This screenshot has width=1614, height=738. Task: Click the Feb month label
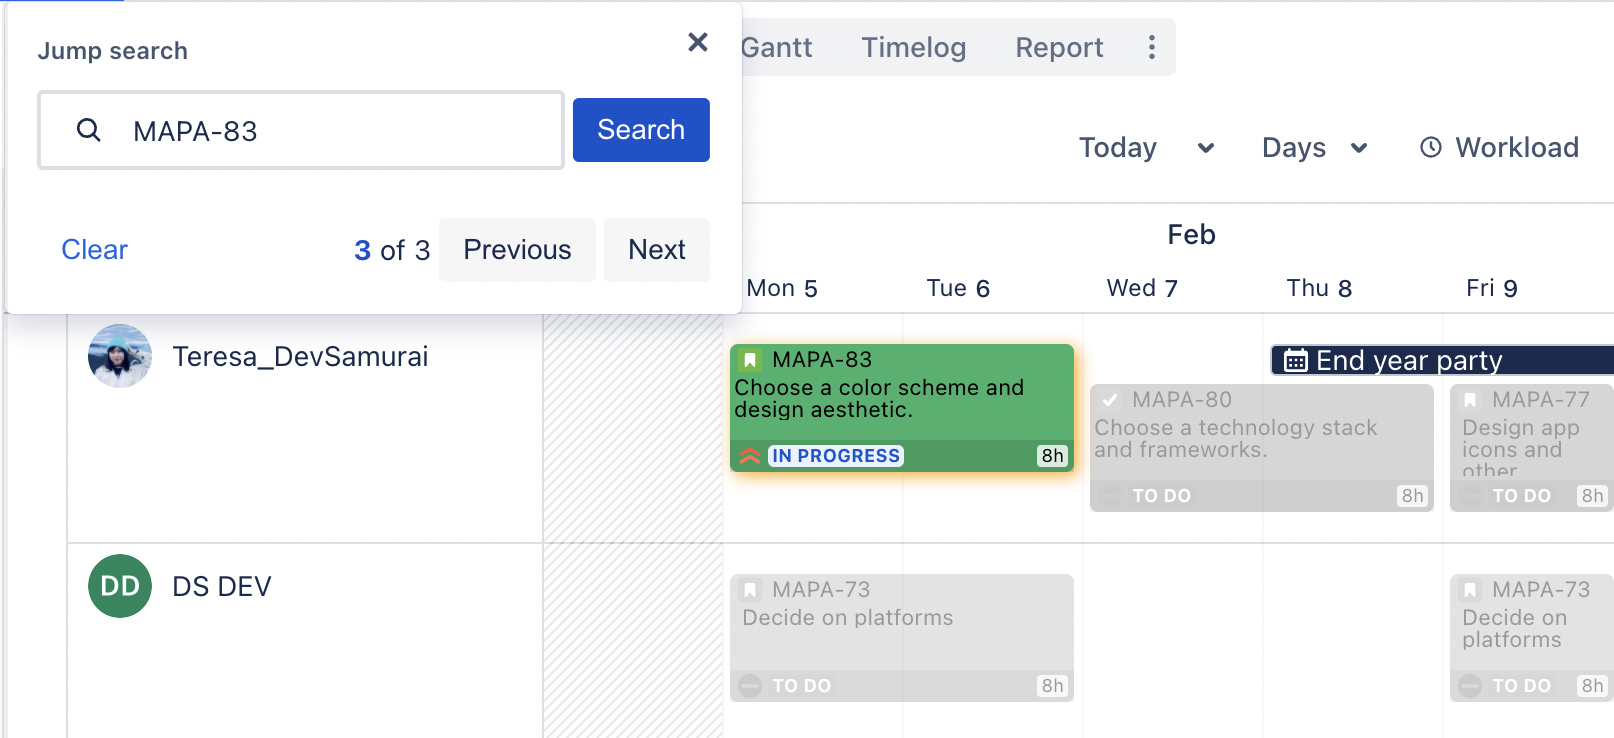point(1191,234)
